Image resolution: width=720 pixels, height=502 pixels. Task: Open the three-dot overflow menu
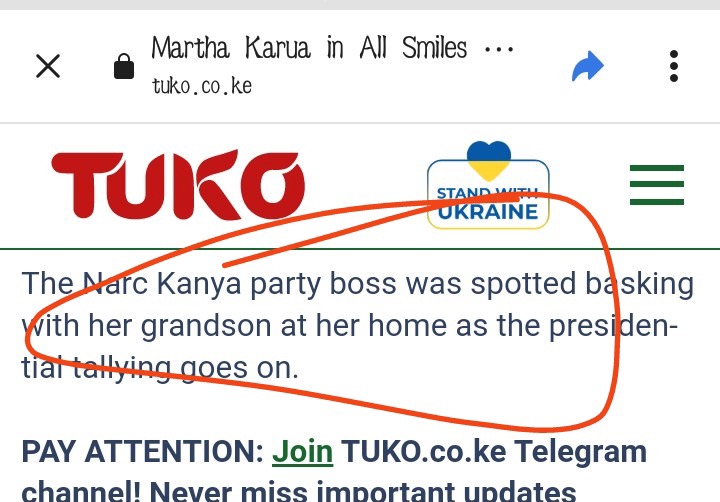tap(674, 66)
